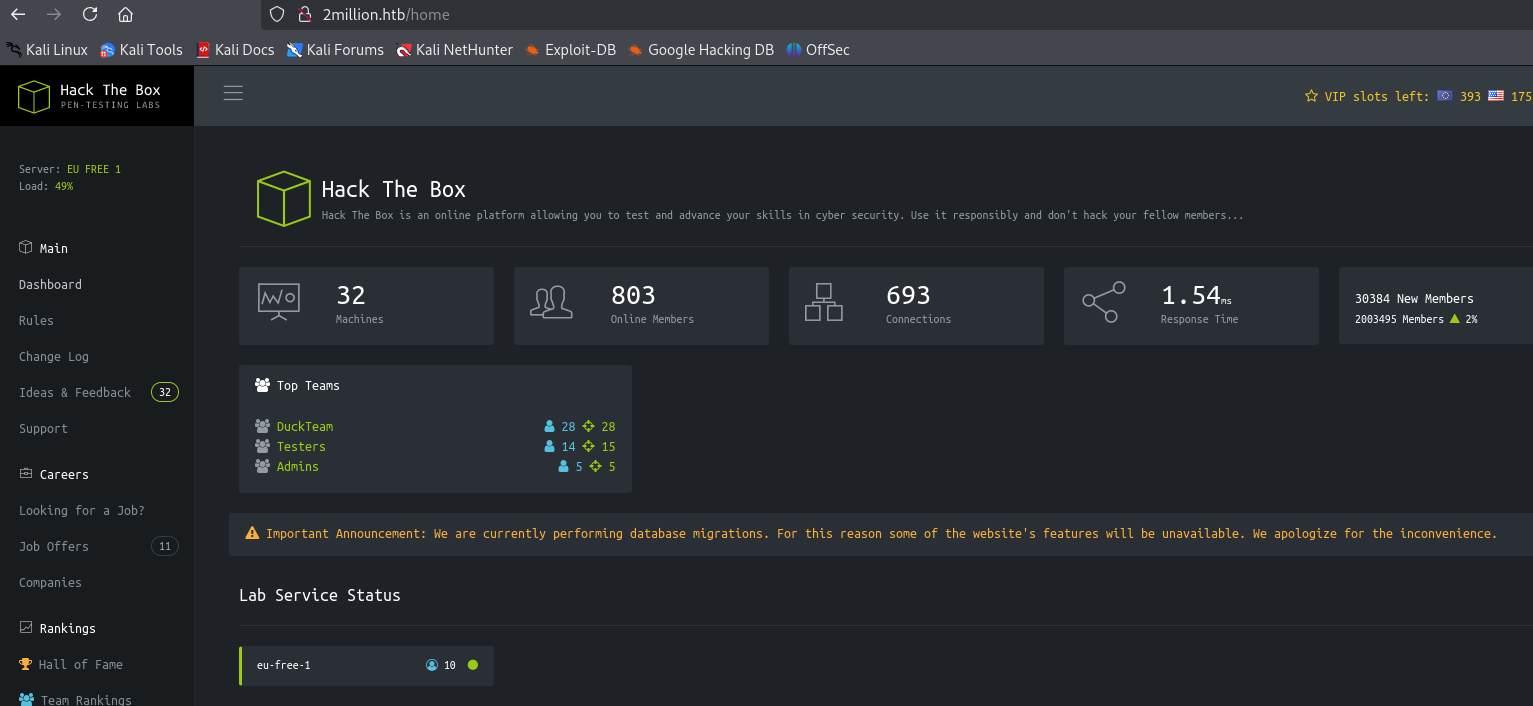Click the Machines monitor icon

pos(278,302)
